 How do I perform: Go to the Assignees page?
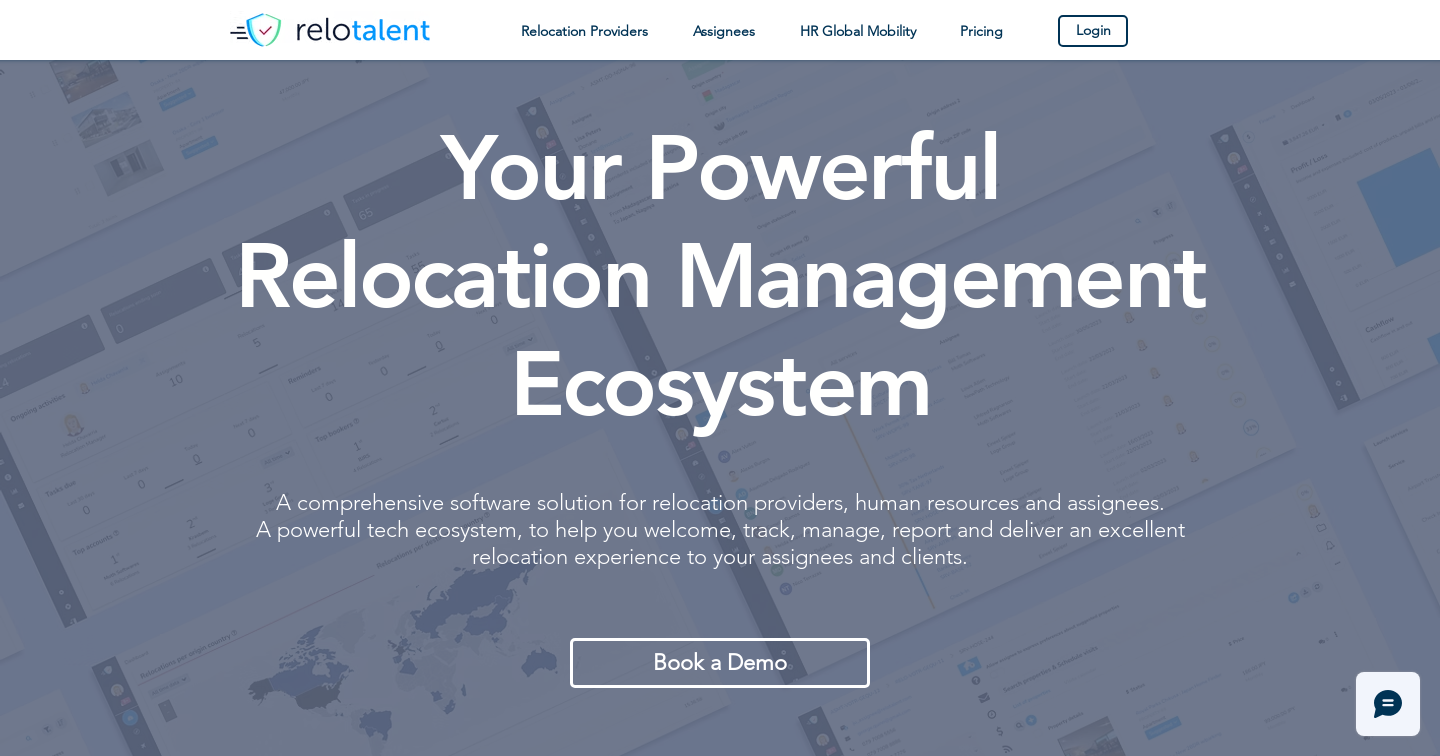click(x=724, y=31)
